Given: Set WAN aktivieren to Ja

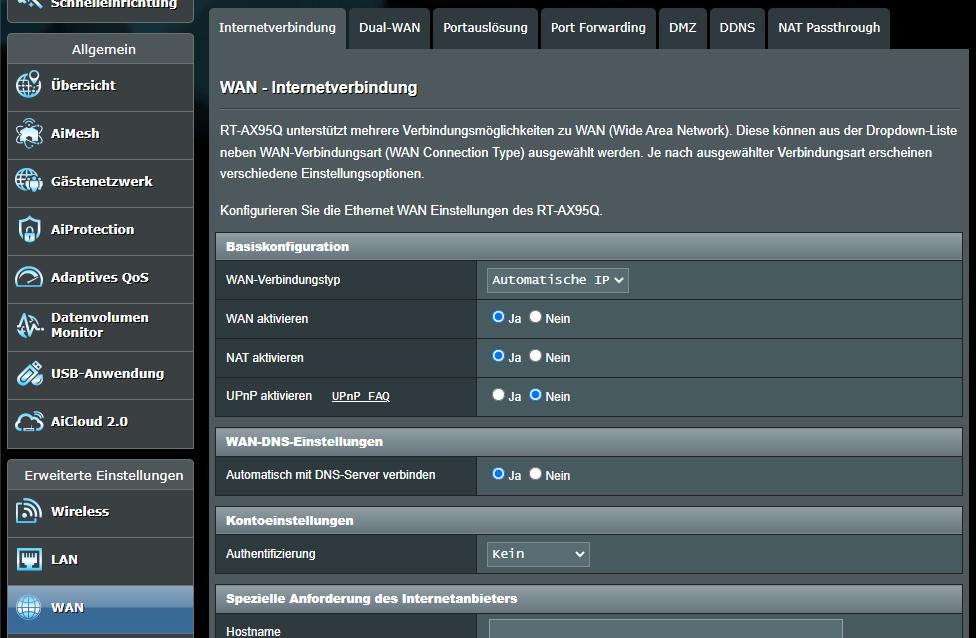Looking at the screenshot, I should tap(498, 317).
